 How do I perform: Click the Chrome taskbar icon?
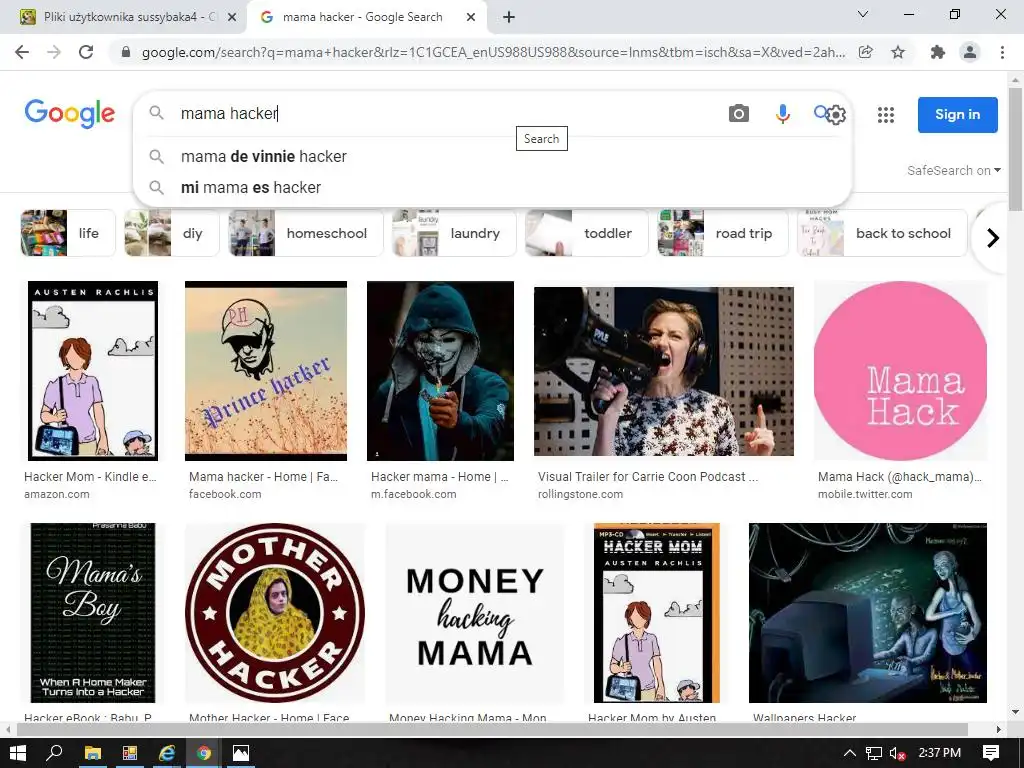204,753
